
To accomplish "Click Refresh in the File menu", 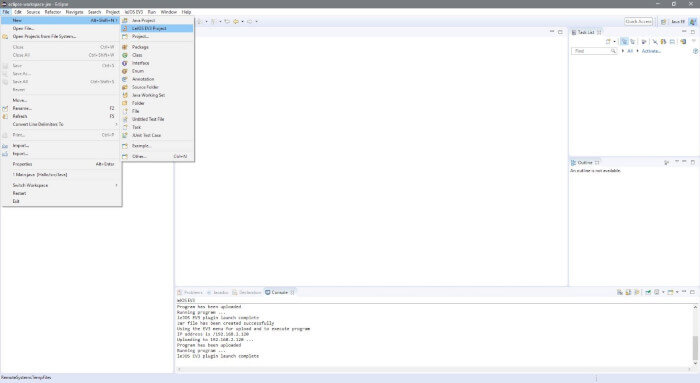I will tap(61, 116).
